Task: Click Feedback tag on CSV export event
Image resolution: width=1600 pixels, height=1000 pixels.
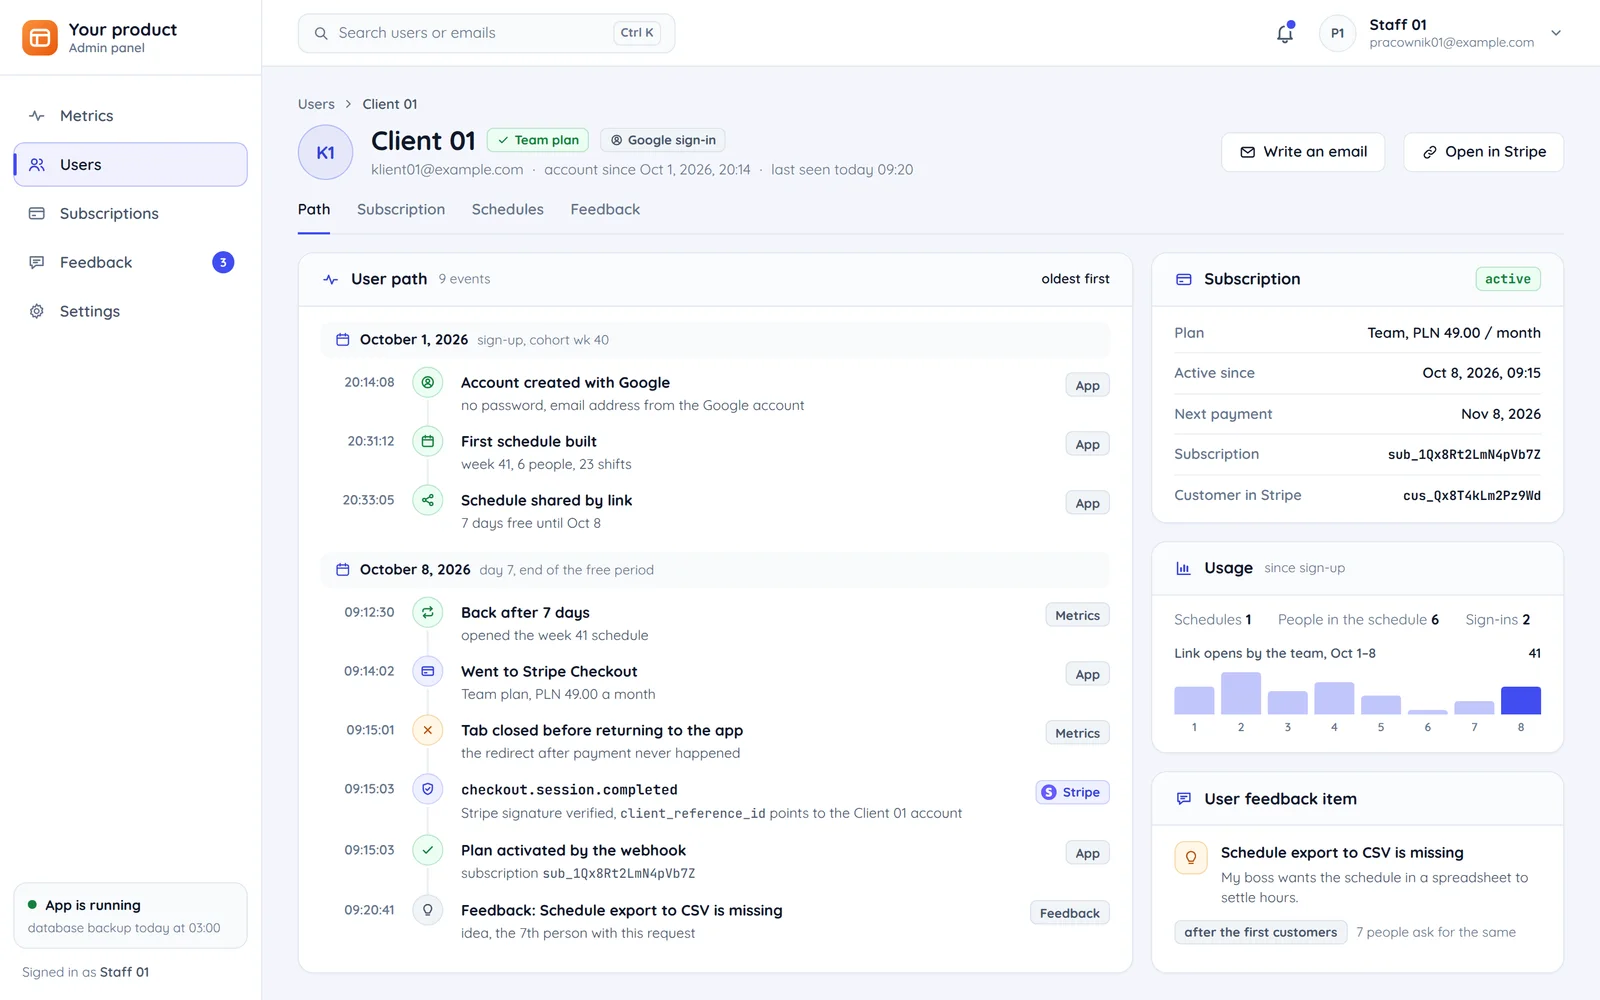Action: (x=1069, y=914)
